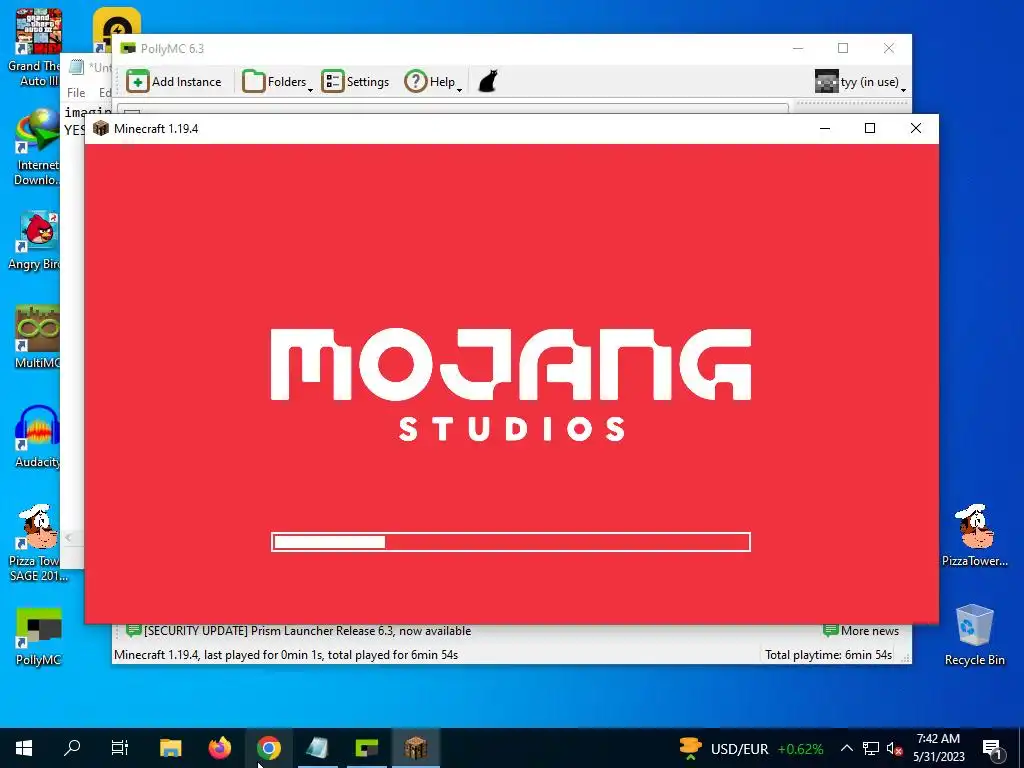Open the Angry Birds desktop shortcut

[x=34, y=240]
